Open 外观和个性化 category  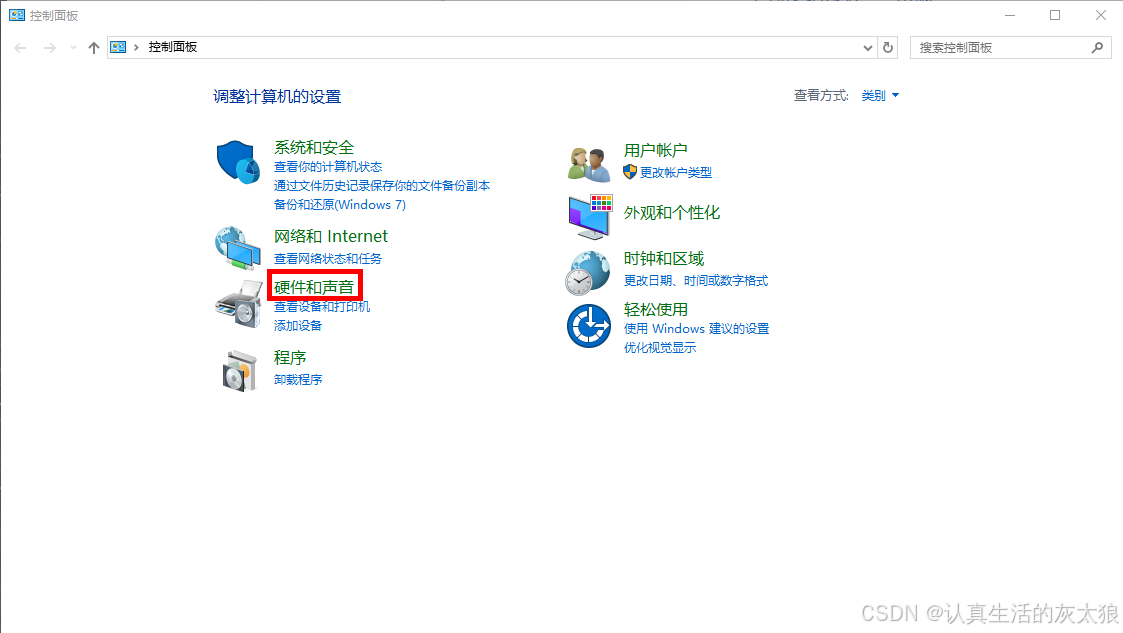coord(672,213)
